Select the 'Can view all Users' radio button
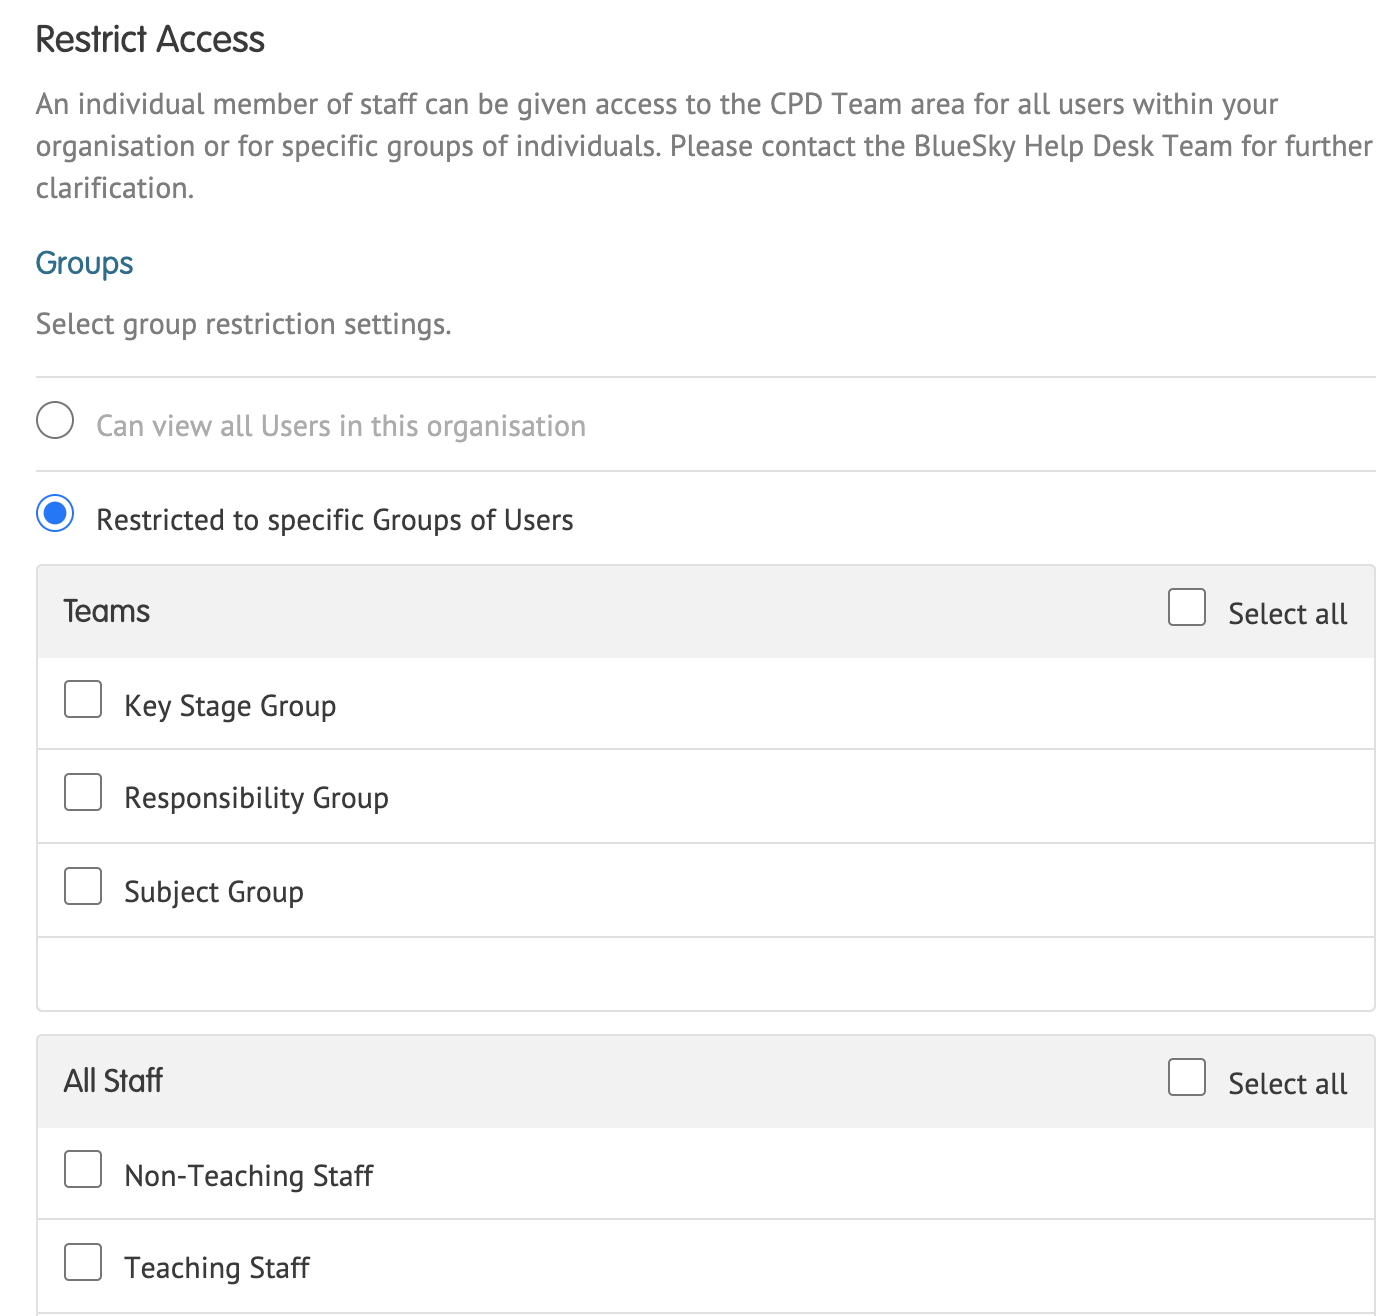Image resolution: width=1396 pixels, height=1316 pixels. coord(55,421)
